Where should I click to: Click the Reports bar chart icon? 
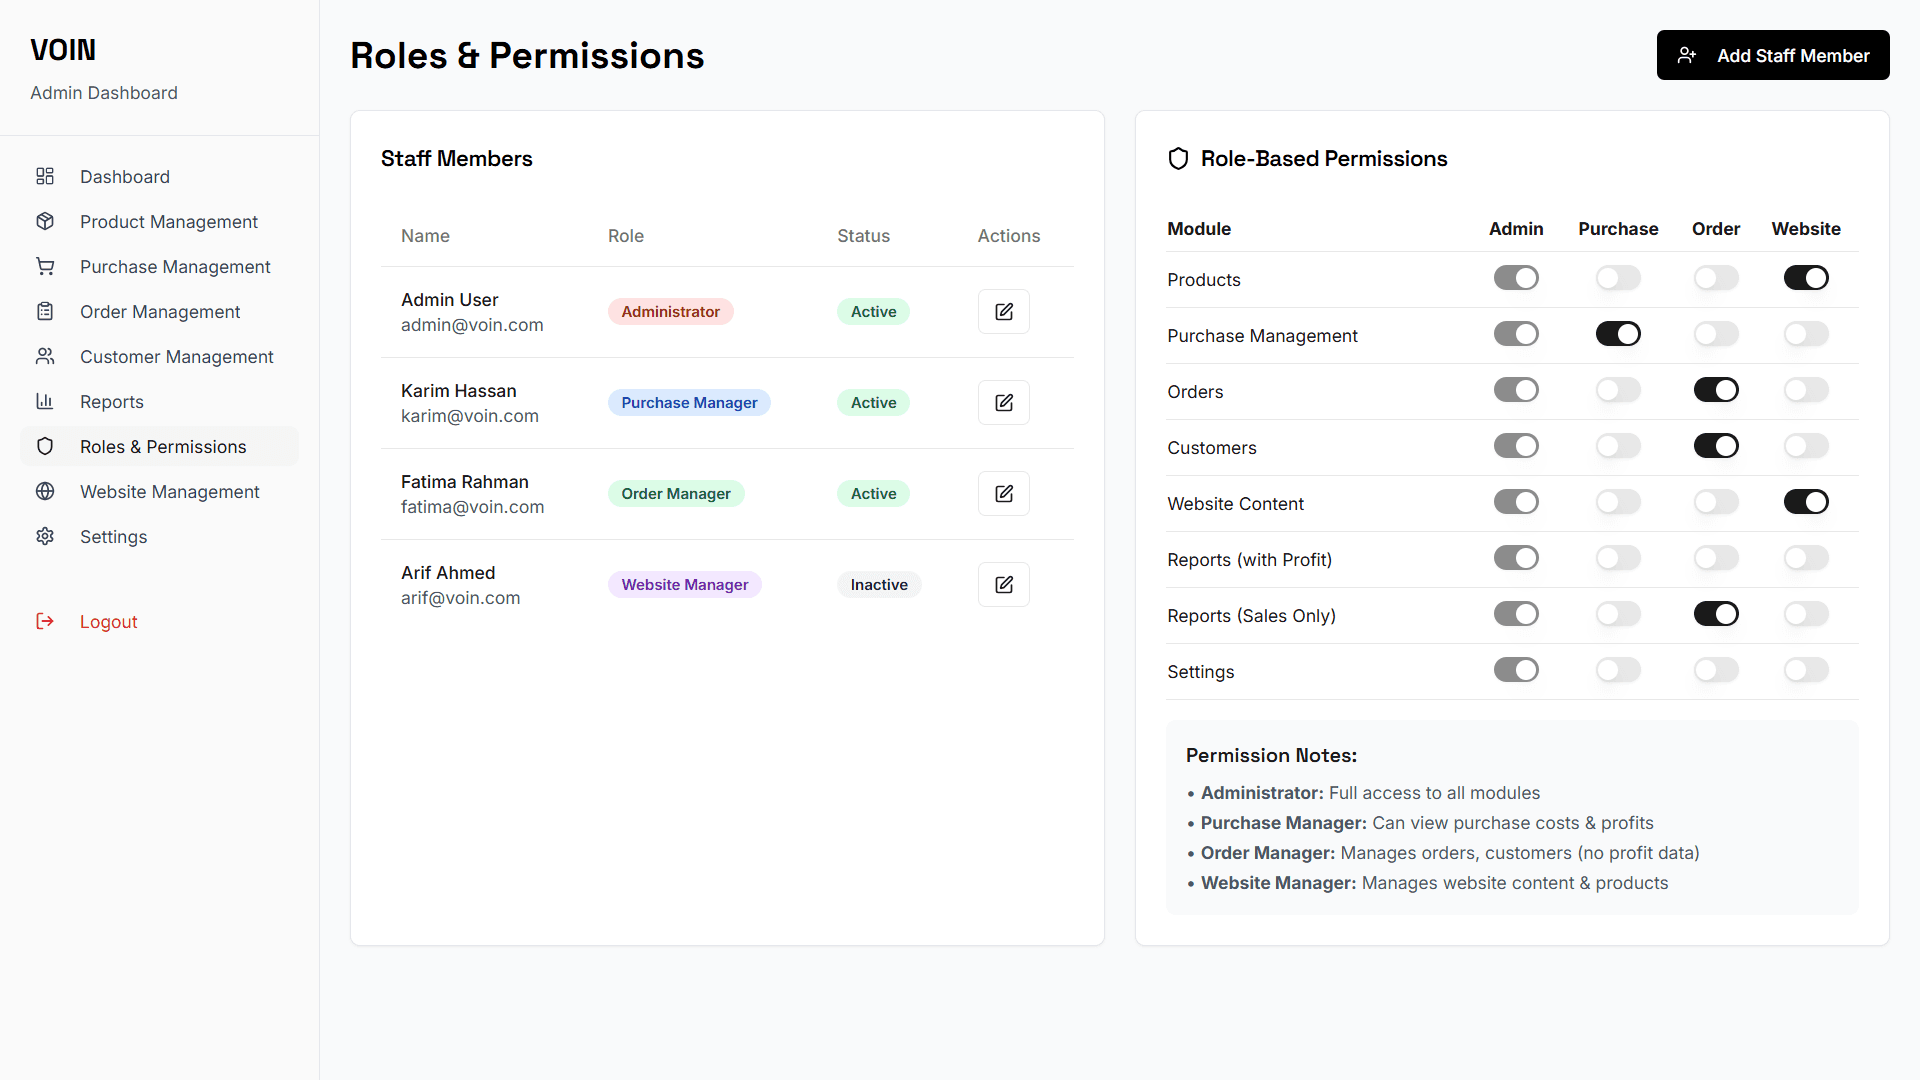tap(45, 402)
